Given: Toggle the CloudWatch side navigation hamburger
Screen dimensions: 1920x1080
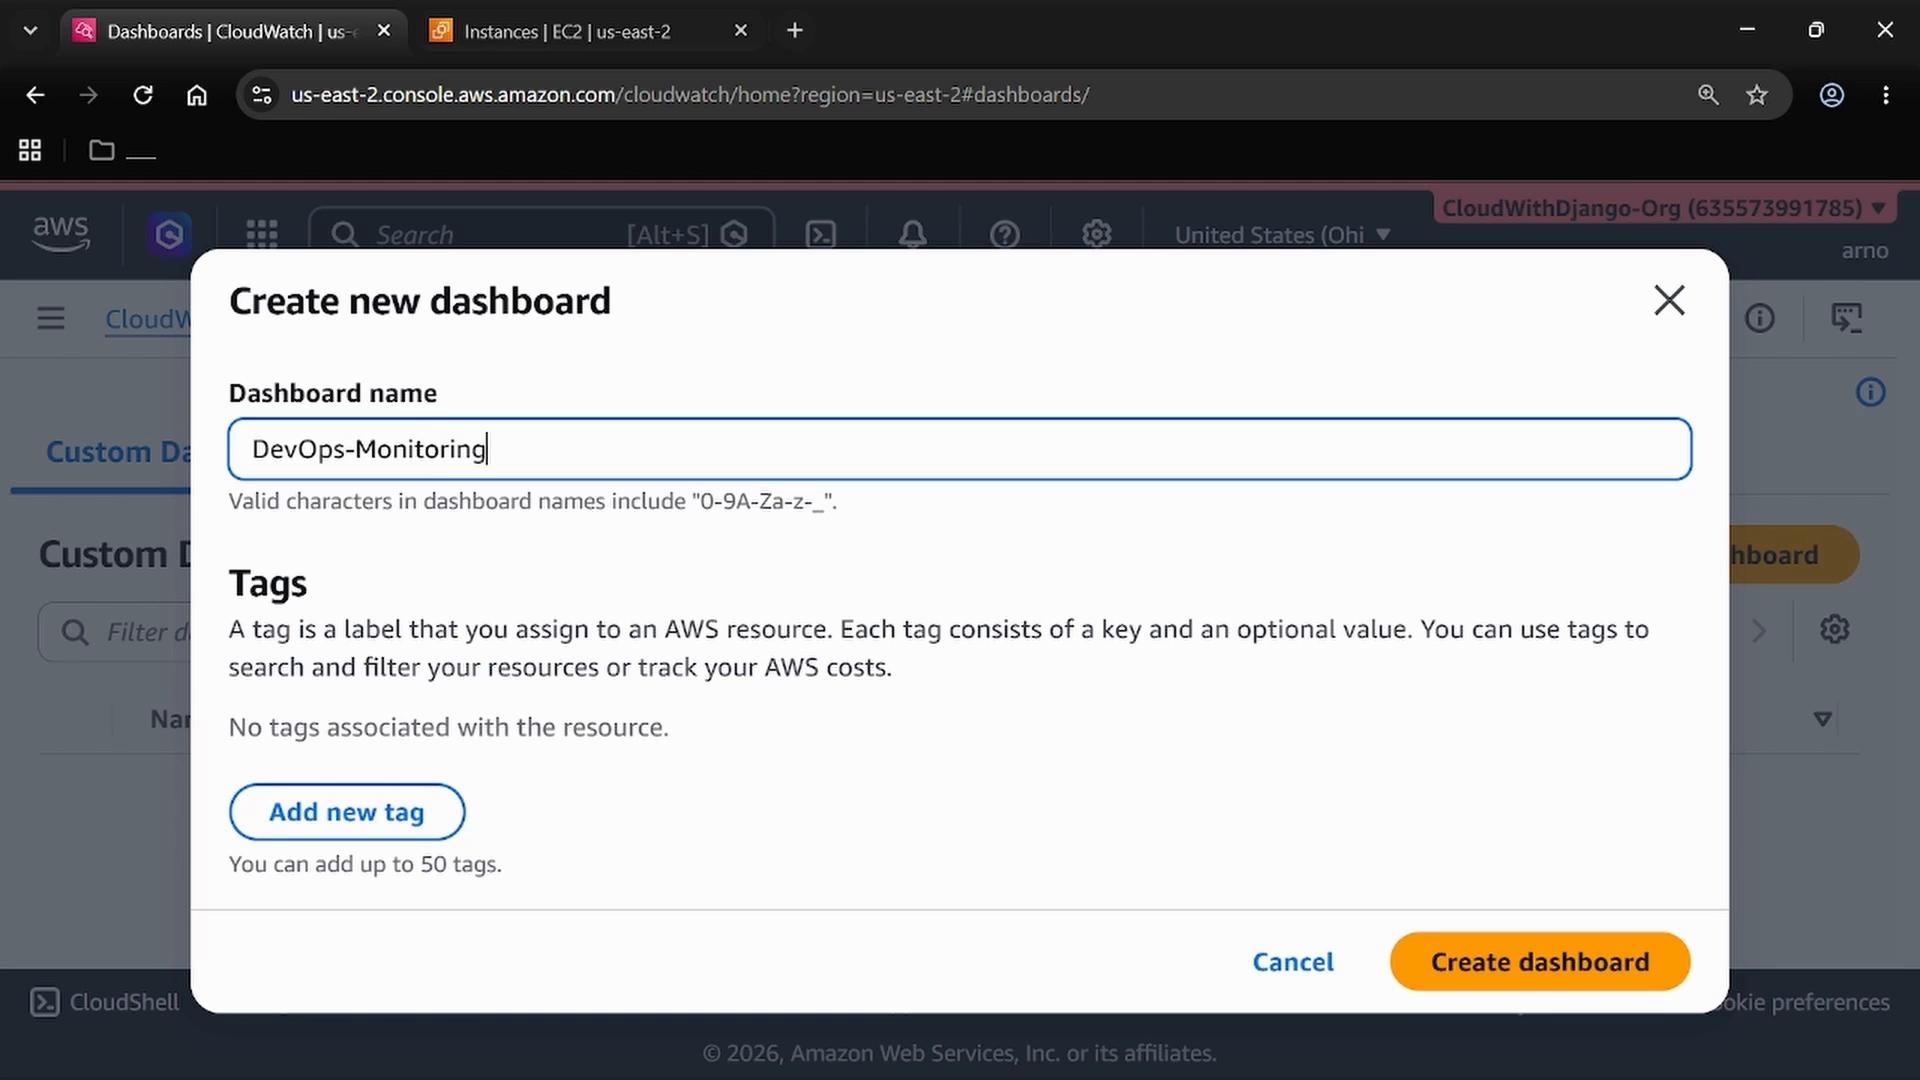Looking at the screenshot, I should click(51, 319).
